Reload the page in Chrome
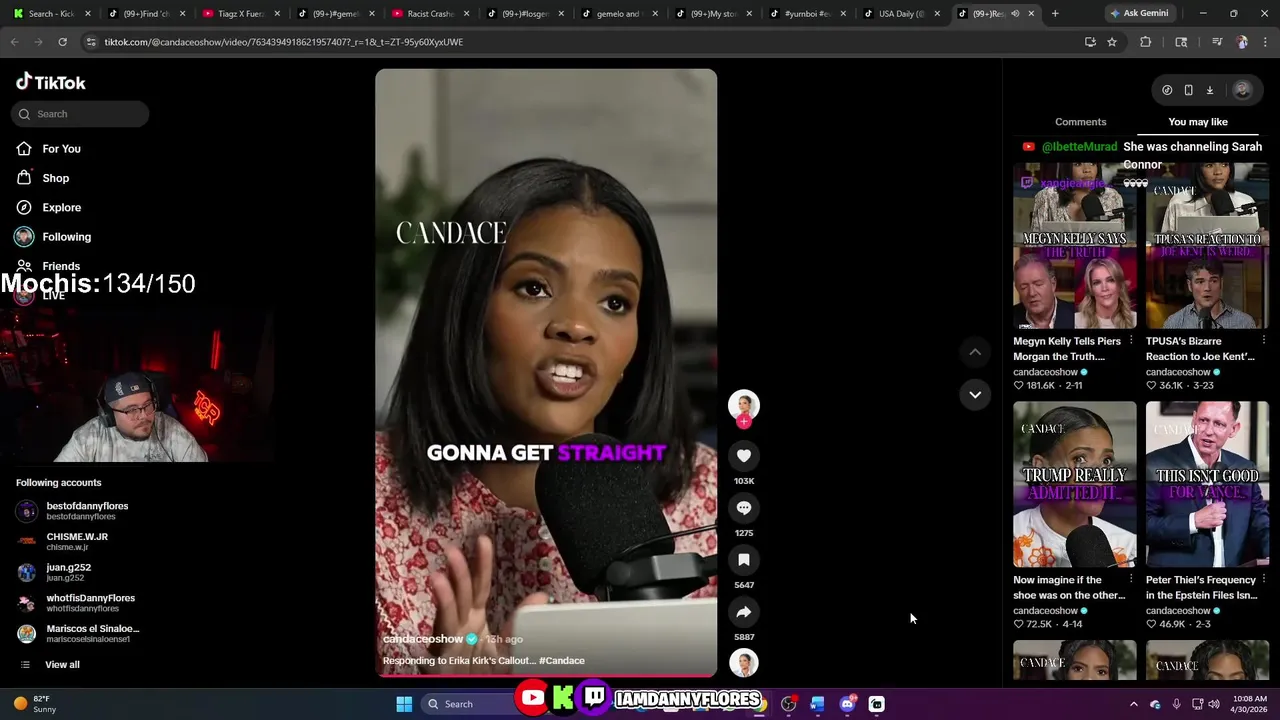This screenshot has width=1280, height=720. tap(62, 42)
